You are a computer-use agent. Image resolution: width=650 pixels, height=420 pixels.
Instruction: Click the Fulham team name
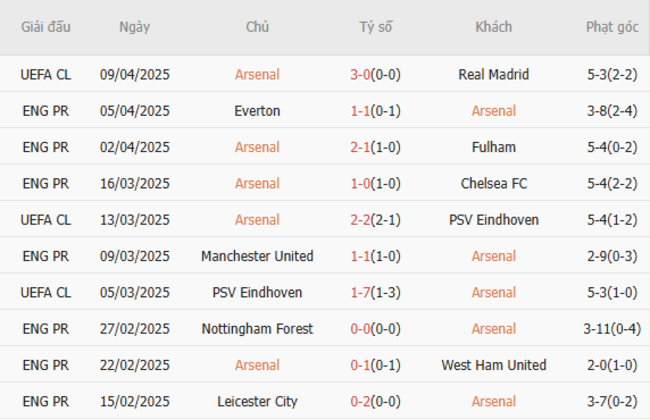493,147
